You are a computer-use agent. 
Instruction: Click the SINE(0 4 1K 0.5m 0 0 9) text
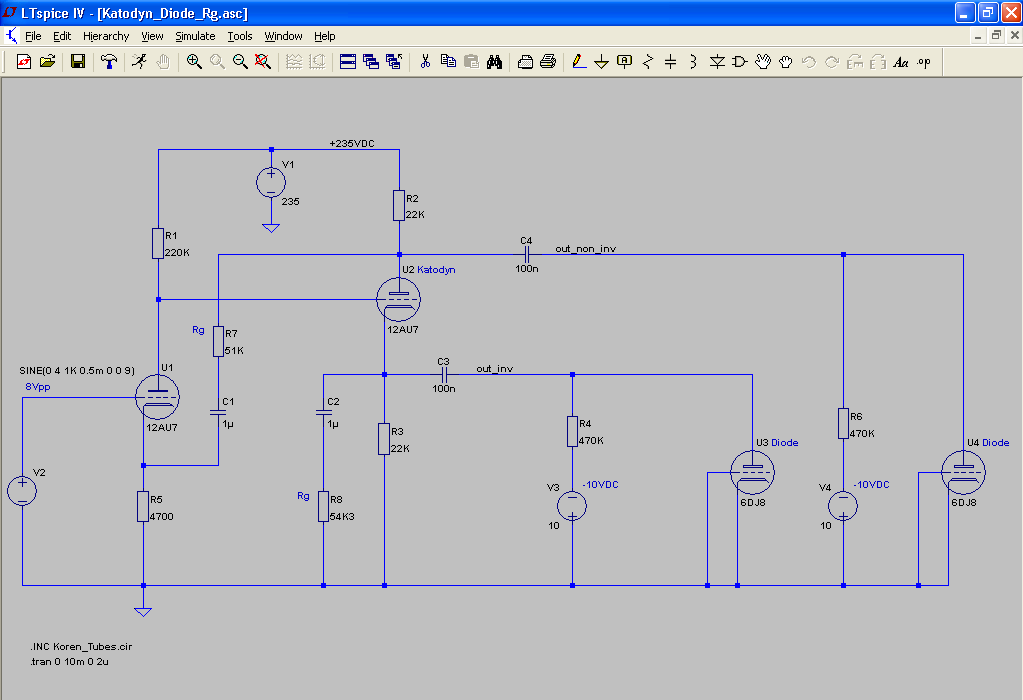click(77, 371)
